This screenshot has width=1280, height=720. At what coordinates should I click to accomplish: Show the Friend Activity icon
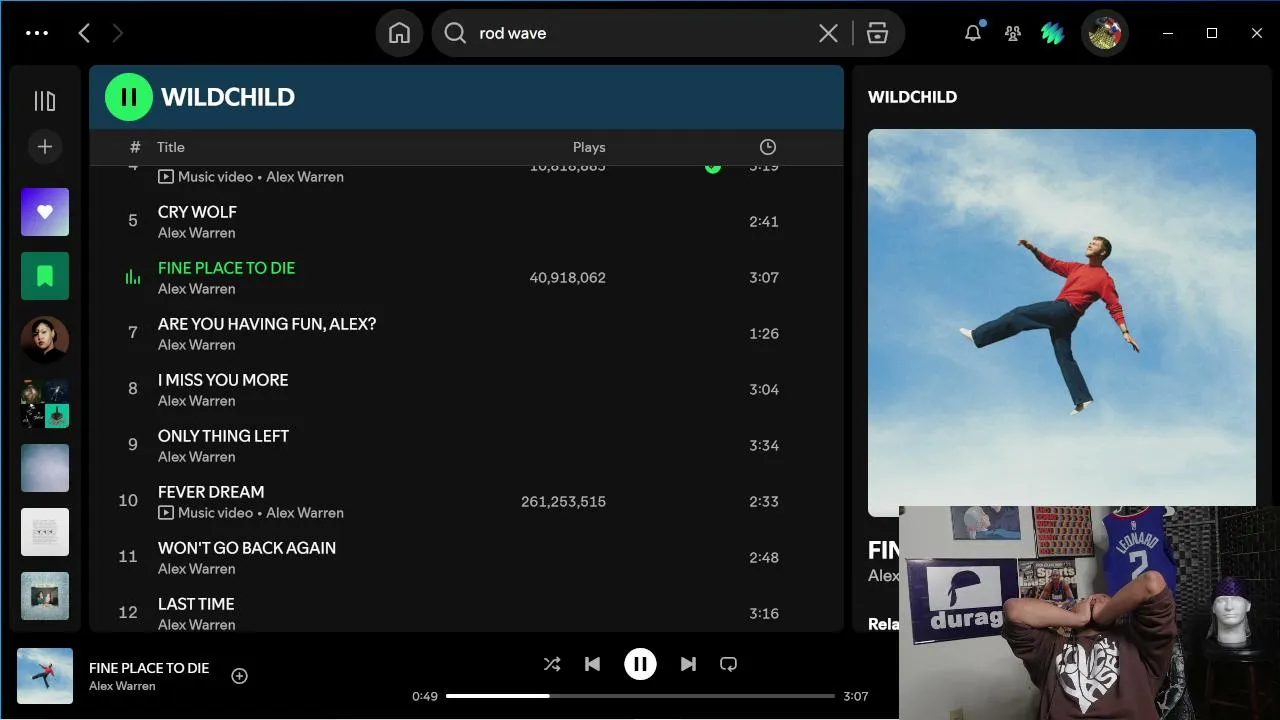[1013, 33]
